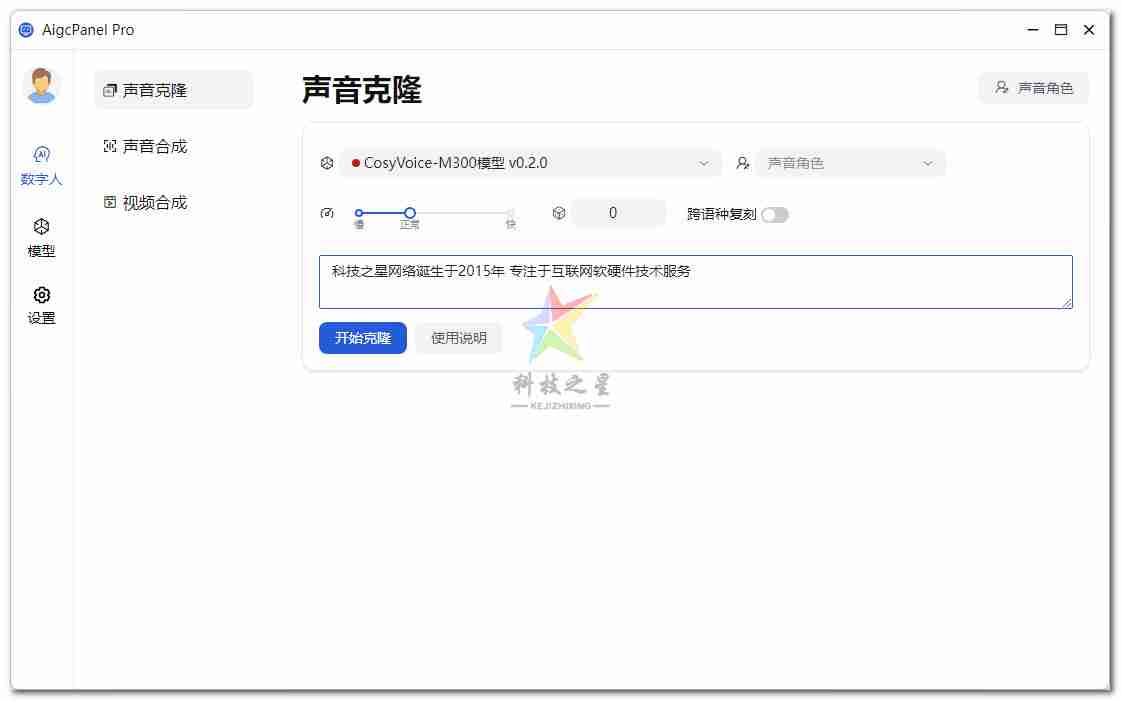Click the seed dice icon before the number field

coord(559,212)
